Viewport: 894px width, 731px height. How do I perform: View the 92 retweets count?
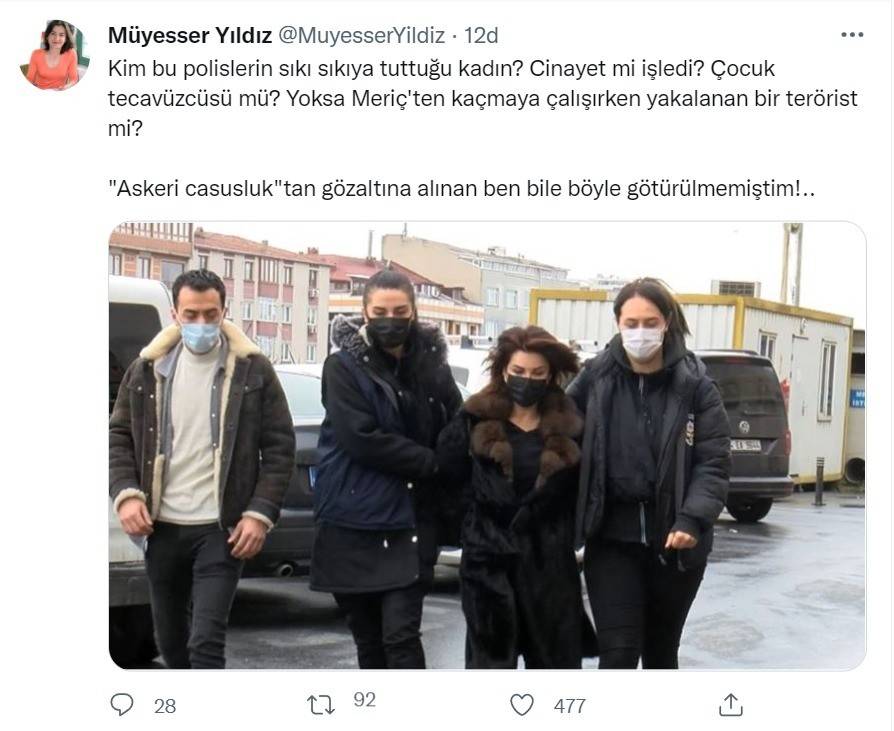(x=364, y=700)
